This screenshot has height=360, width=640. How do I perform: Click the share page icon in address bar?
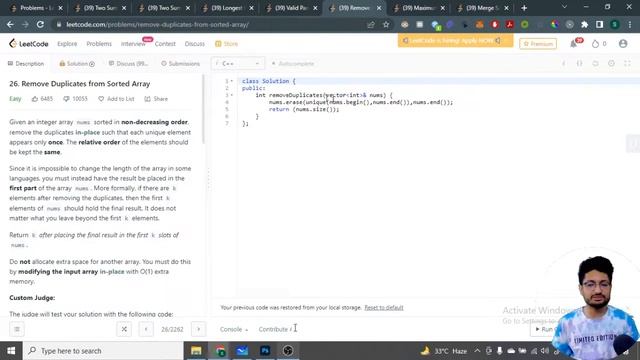371,24
